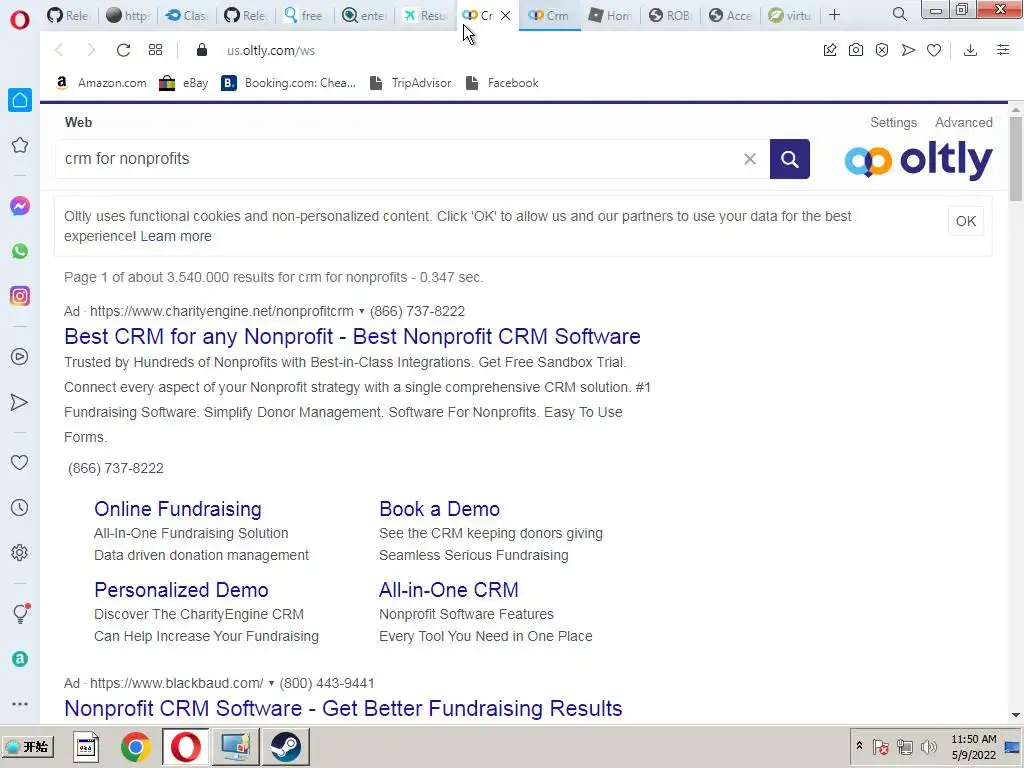The image size is (1024, 768).
Task: Switch to the free tab
Action: 304,15
